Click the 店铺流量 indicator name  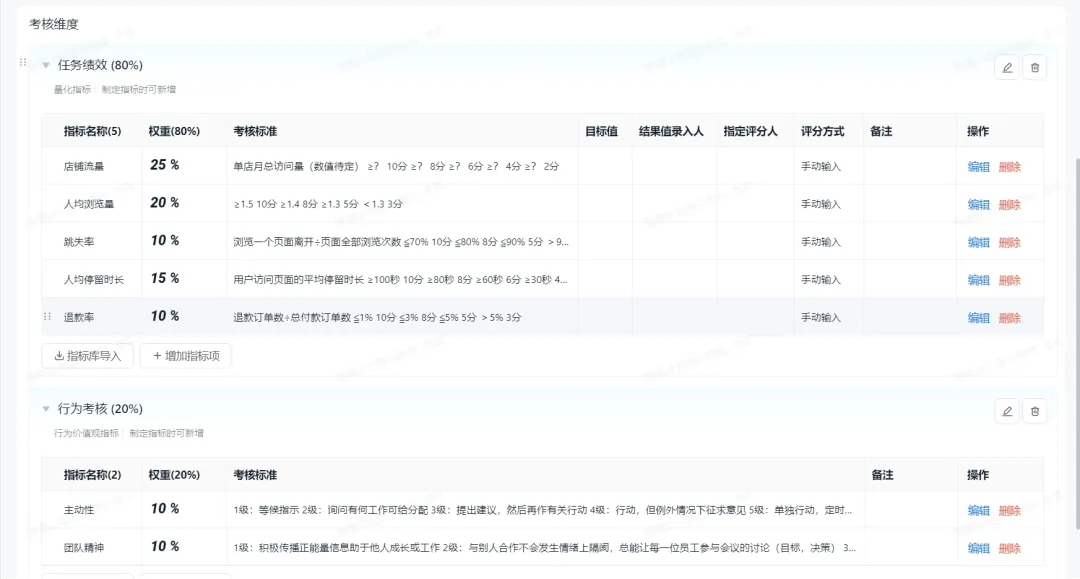(x=83, y=167)
